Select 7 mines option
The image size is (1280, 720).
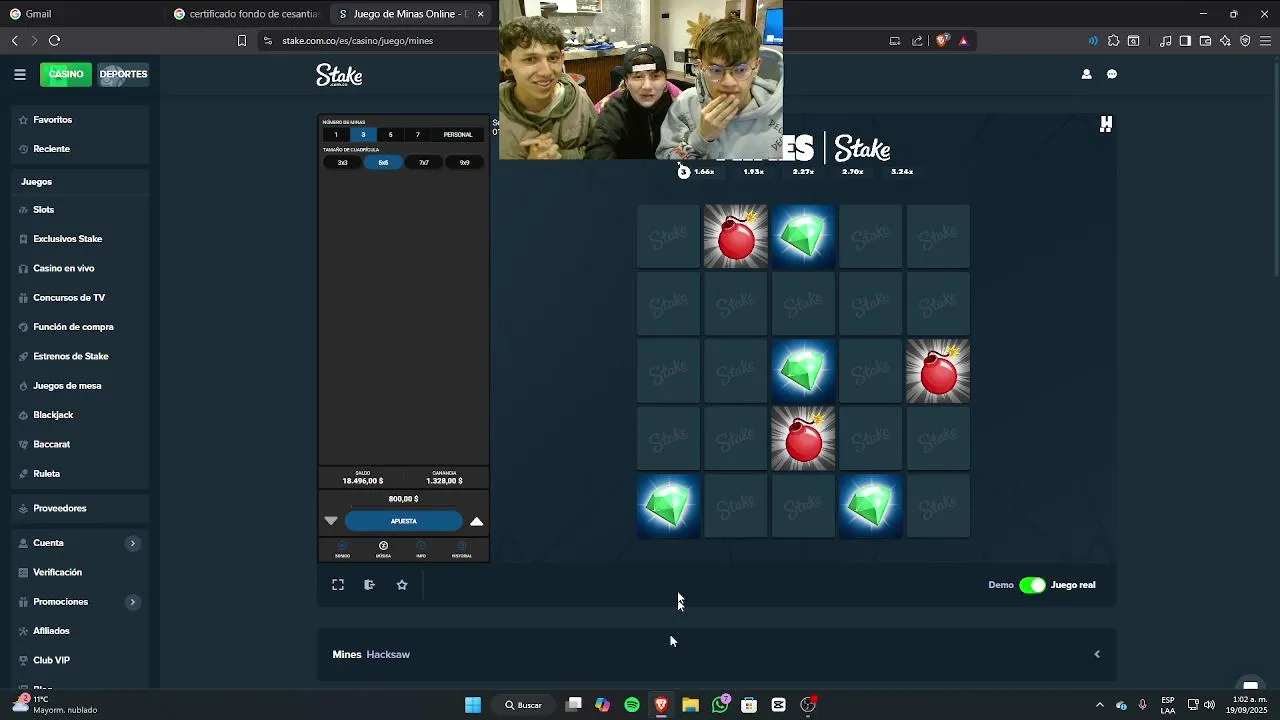point(418,134)
